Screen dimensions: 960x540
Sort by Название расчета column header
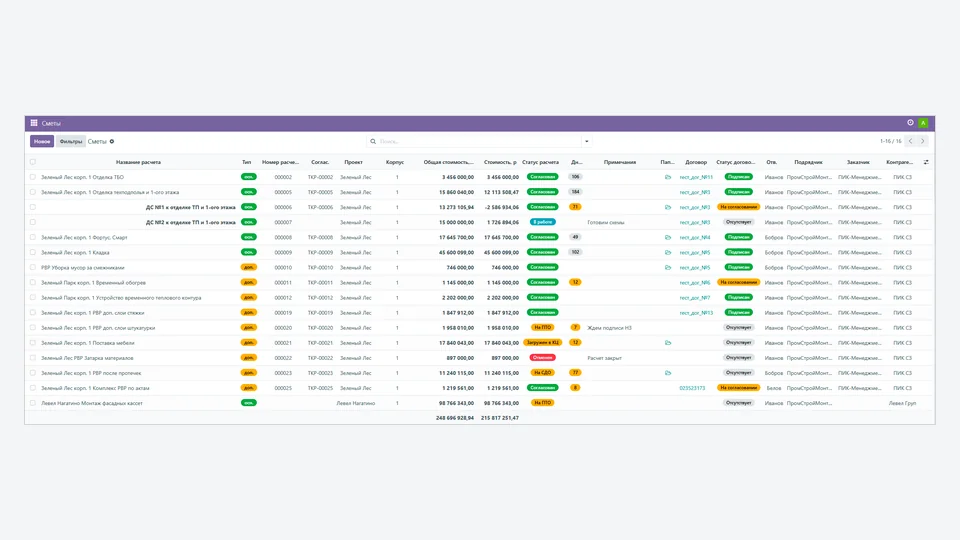click(138, 162)
